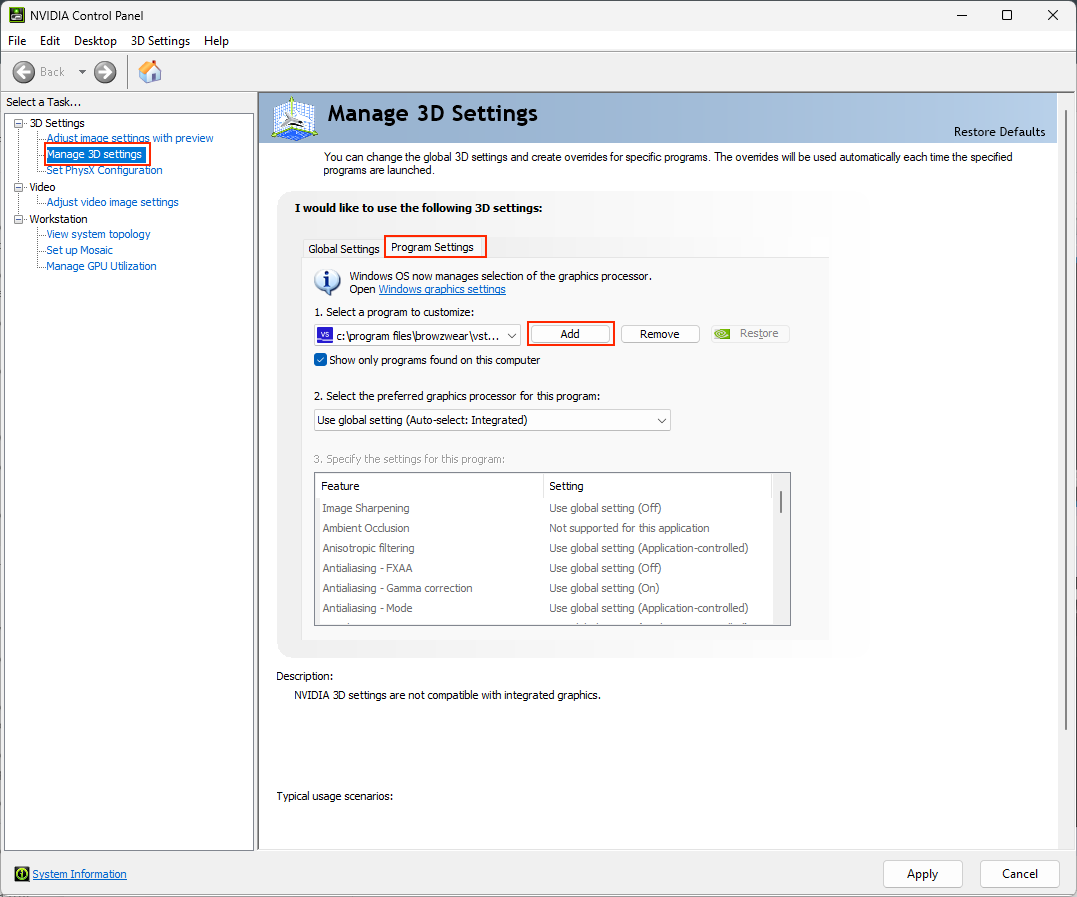This screenshot has width=1077, height=897.
Task: Open Adjust video image settings
Action: pos(113,202)
